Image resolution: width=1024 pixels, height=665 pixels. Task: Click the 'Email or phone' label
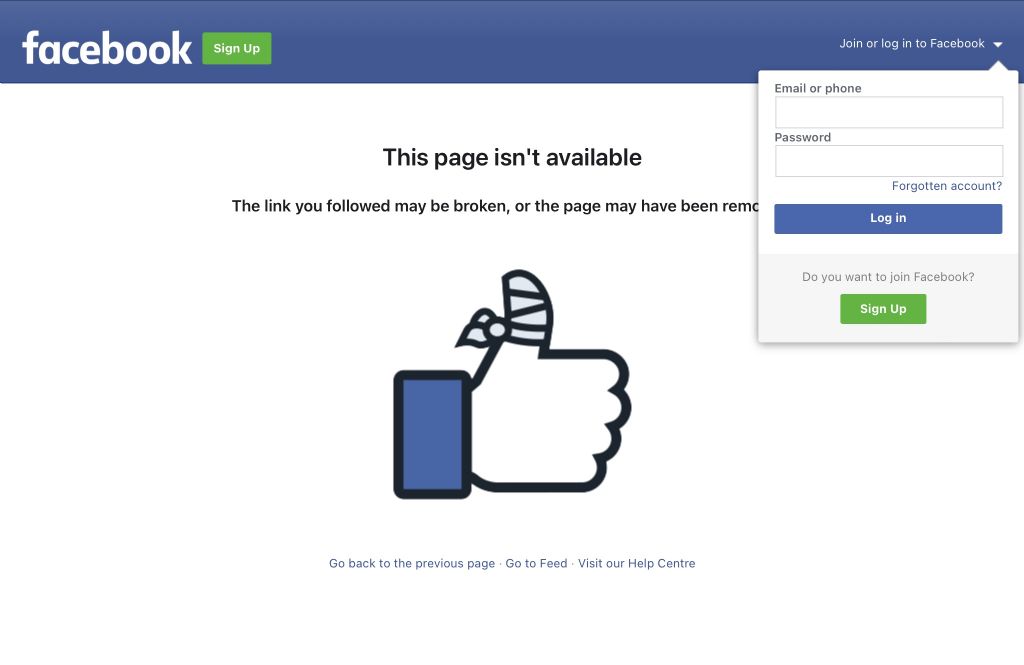pos(818,88)
